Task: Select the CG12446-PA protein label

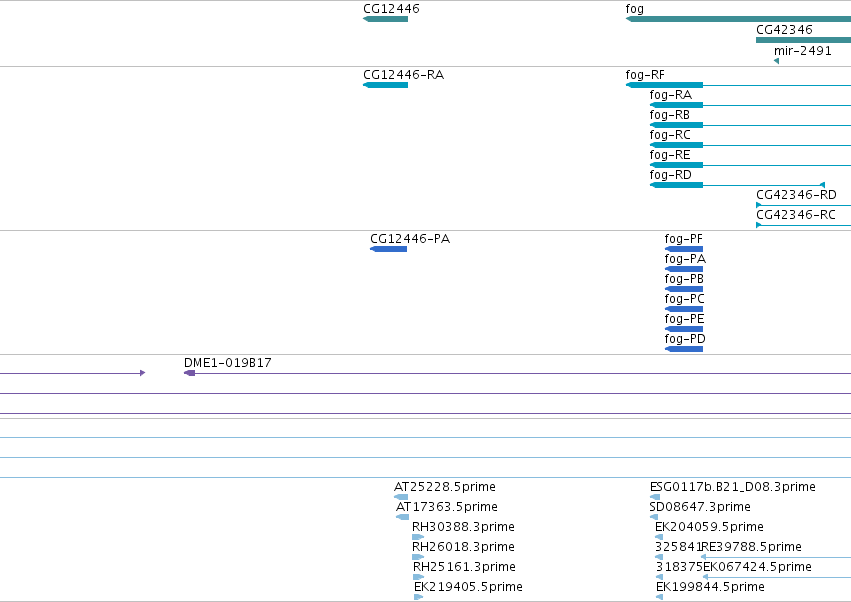Action: pos(410,239)
